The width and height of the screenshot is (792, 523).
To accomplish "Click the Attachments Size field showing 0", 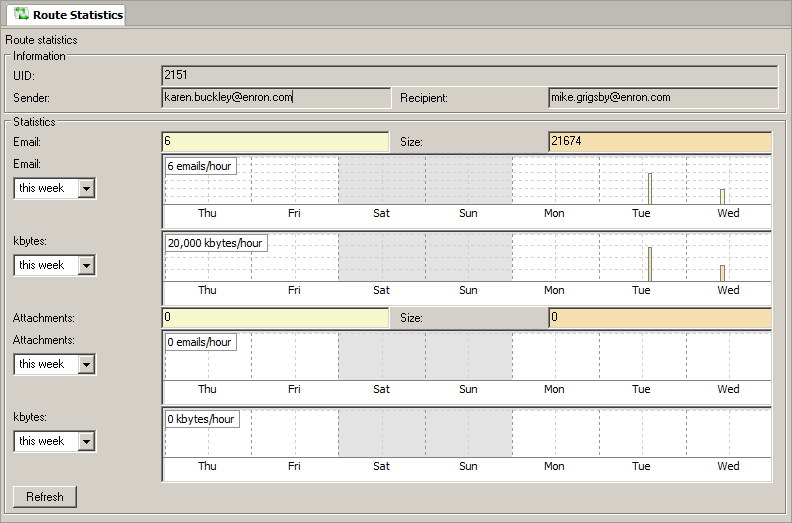I will tap(660, 318).
